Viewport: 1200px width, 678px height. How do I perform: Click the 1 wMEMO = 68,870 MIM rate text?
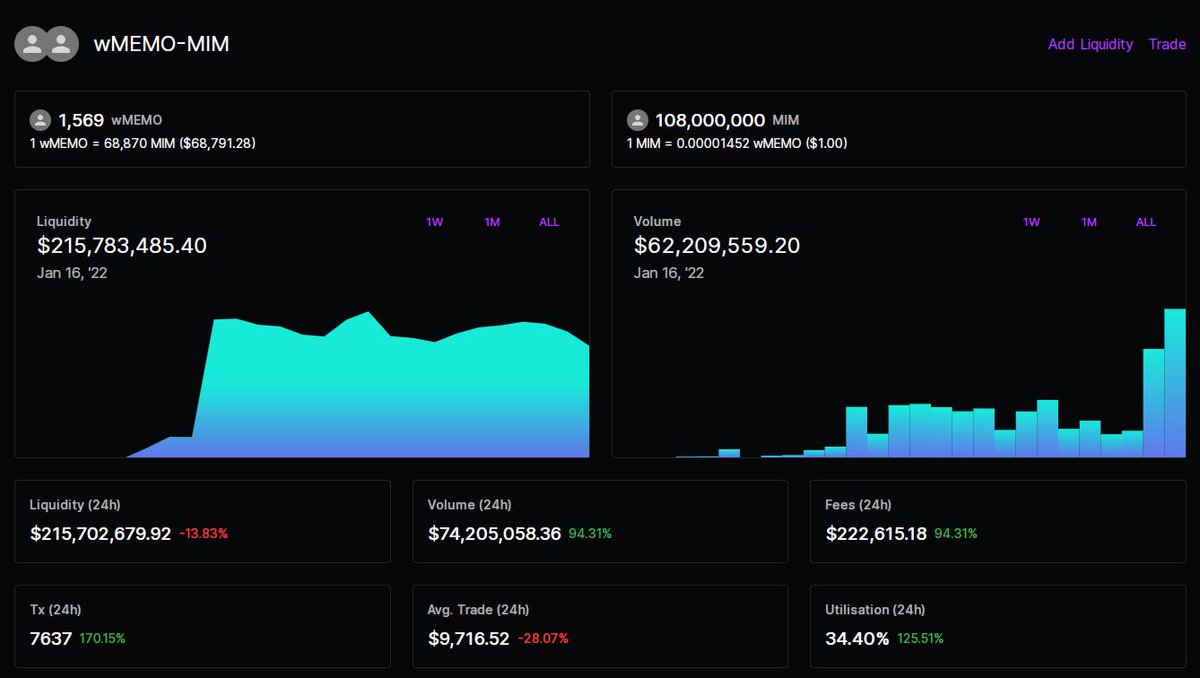coord(143,143)
